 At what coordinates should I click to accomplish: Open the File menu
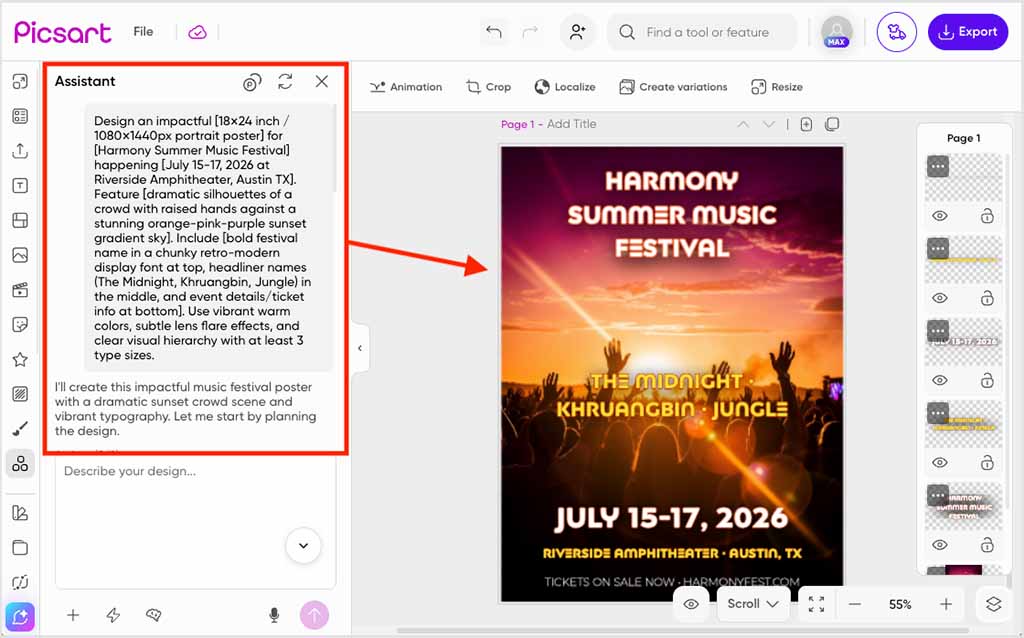click(143, 31)
